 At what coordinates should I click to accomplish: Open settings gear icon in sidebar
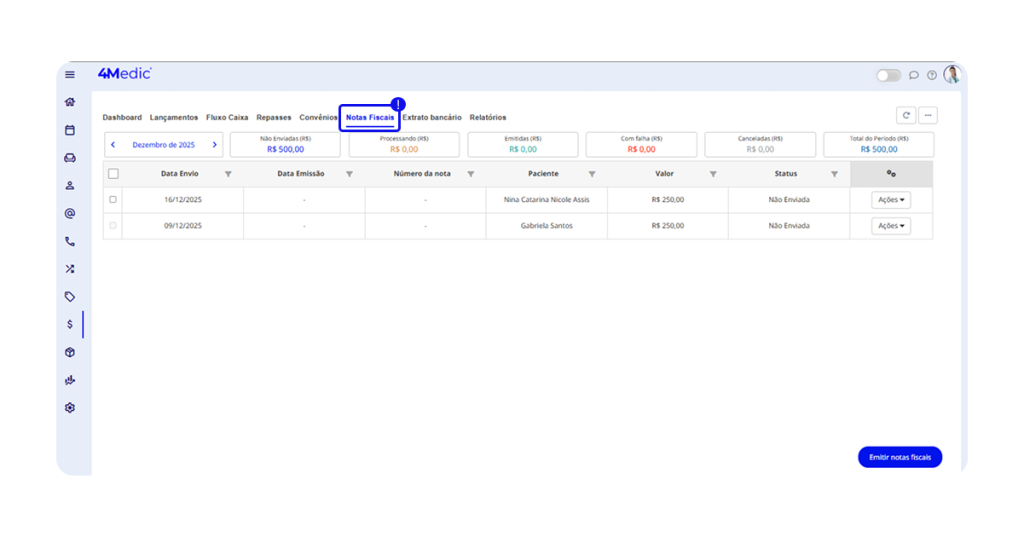click(70, 408)
